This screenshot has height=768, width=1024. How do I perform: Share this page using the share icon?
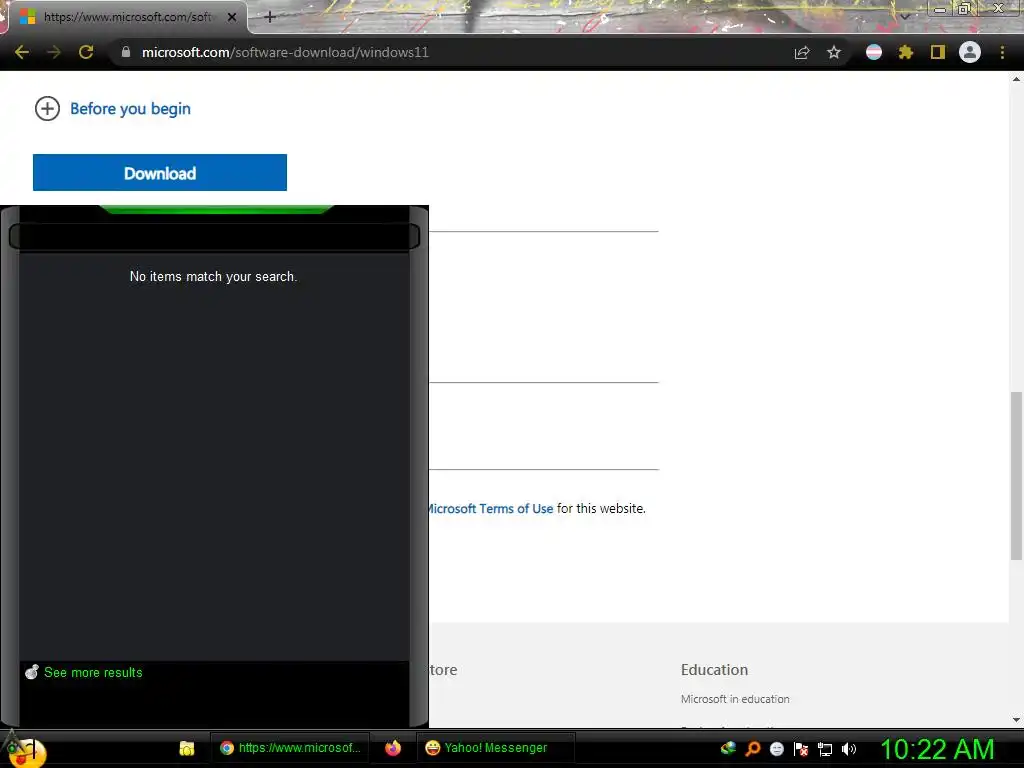(802, 52)
